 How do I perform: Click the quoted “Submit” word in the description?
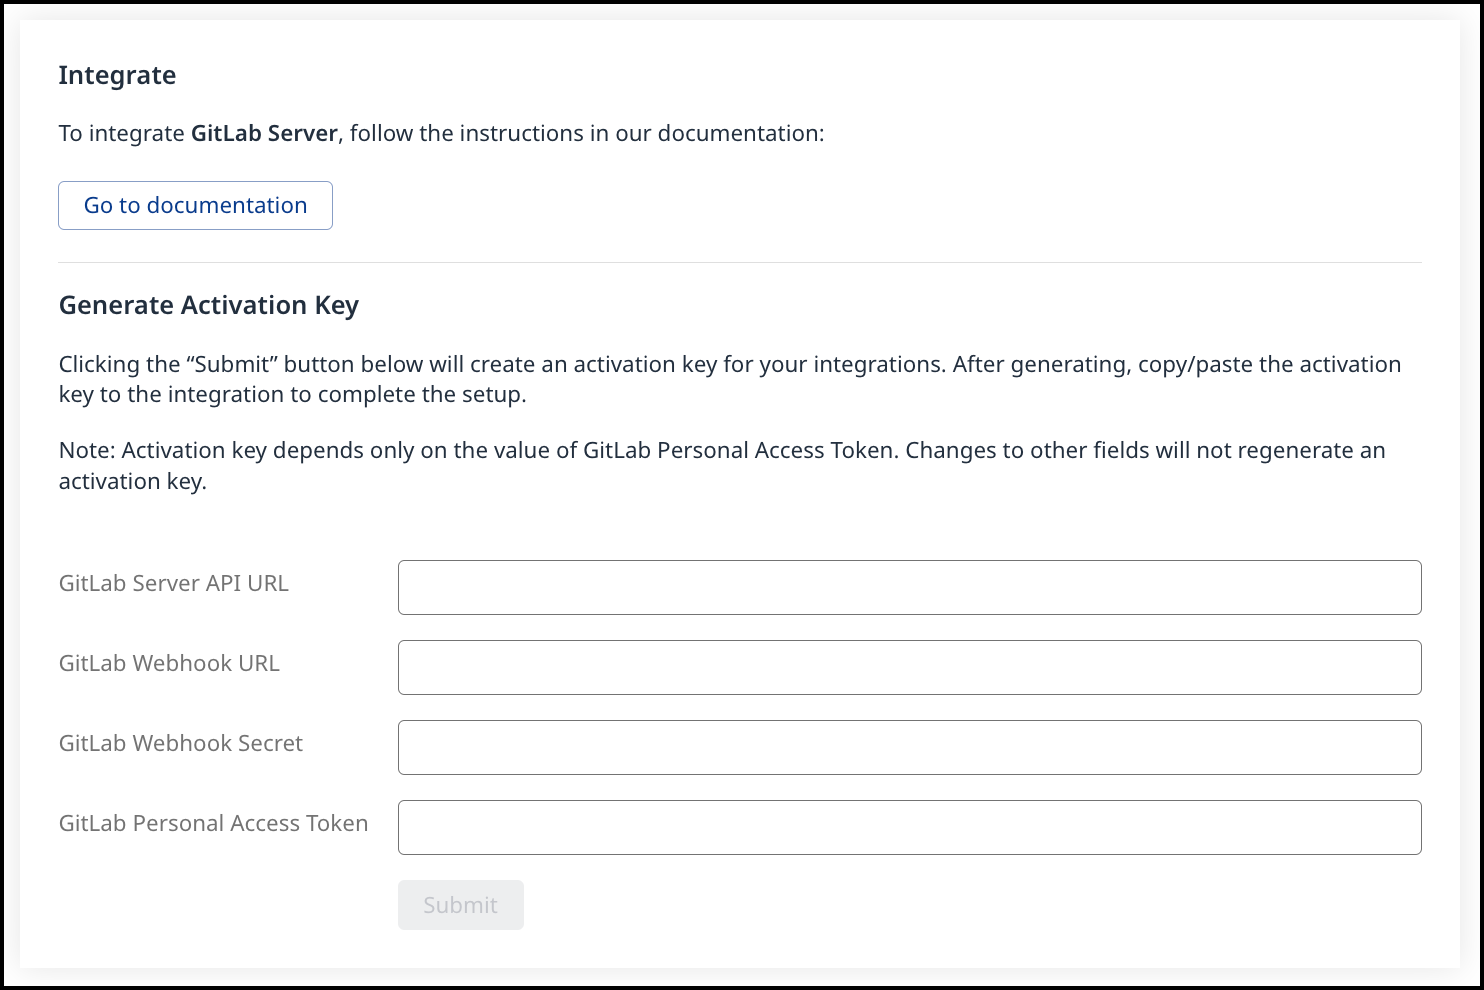pyautogui.click(x=231, y=364)
